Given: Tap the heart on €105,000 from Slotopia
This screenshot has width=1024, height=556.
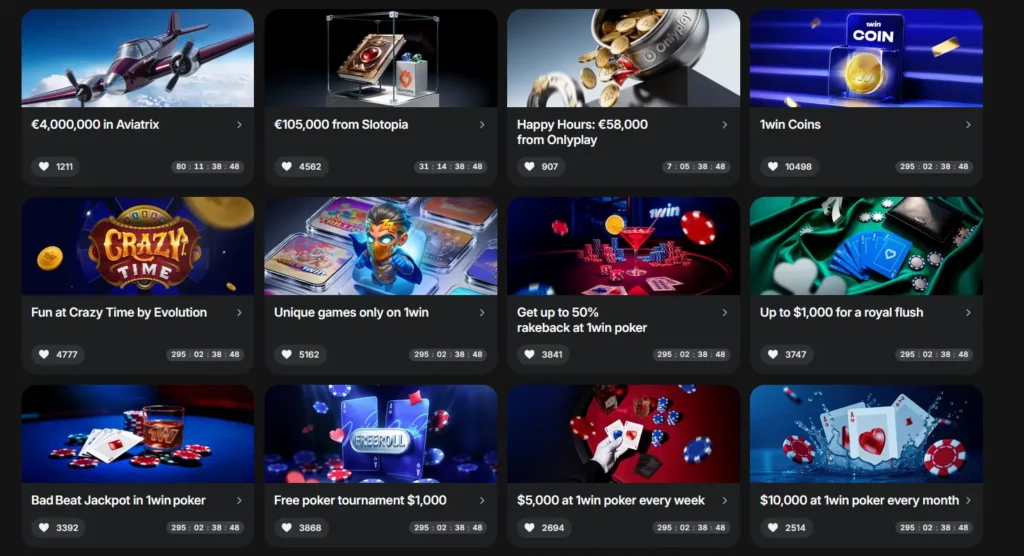Looking at the screenshot, I should 287,167.
